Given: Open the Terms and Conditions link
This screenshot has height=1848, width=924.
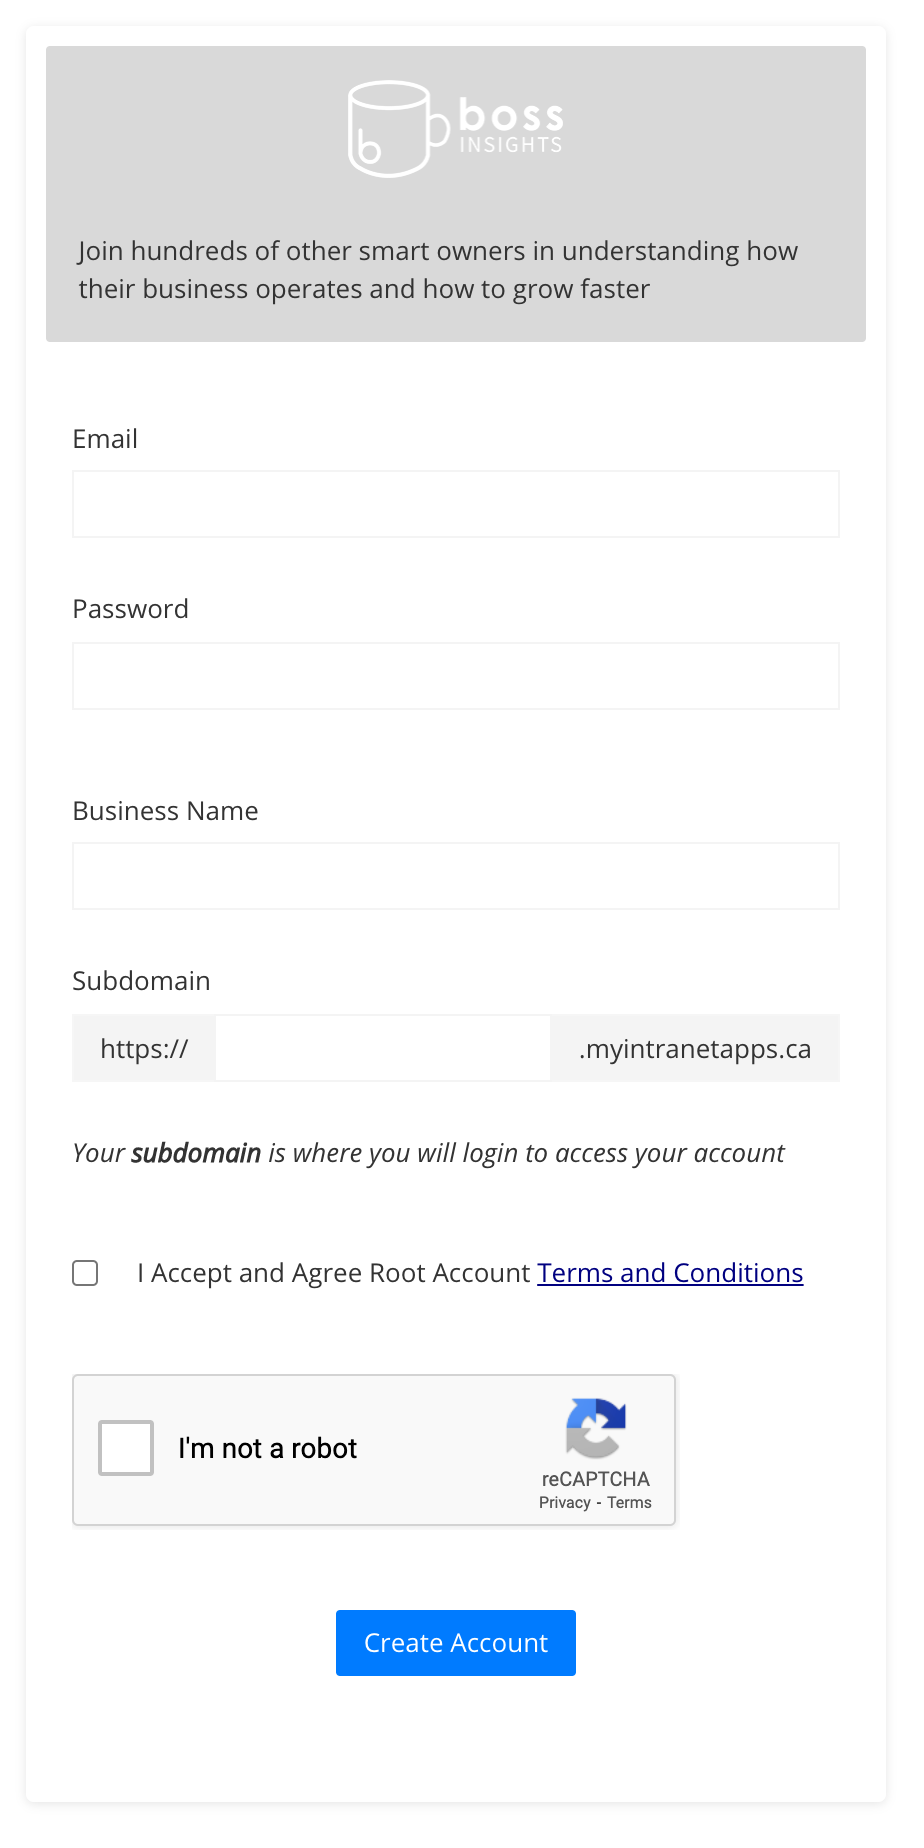Looking at the screenshot, I should (670, 1273).
